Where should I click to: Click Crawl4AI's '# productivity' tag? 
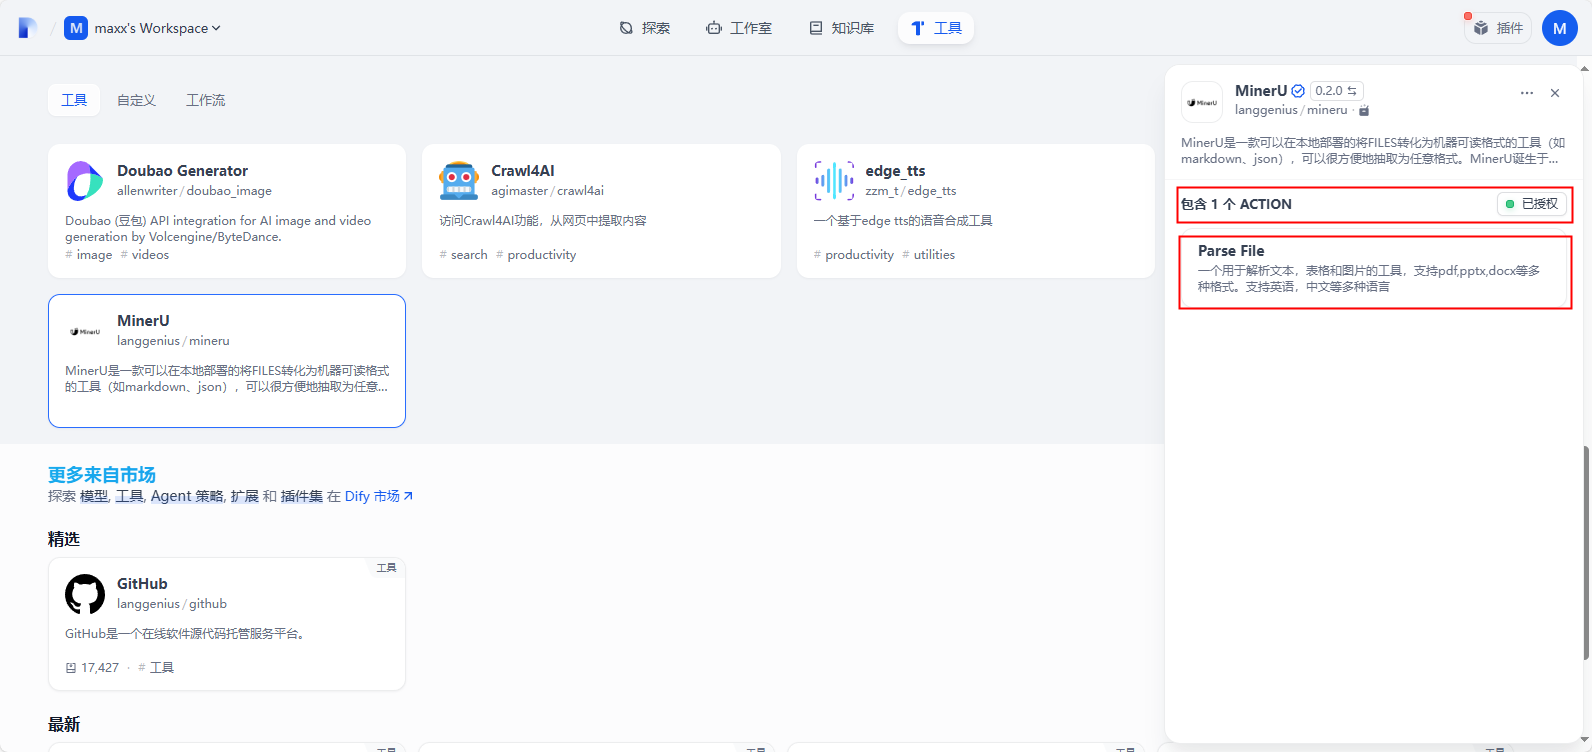(x=536, y=255)
